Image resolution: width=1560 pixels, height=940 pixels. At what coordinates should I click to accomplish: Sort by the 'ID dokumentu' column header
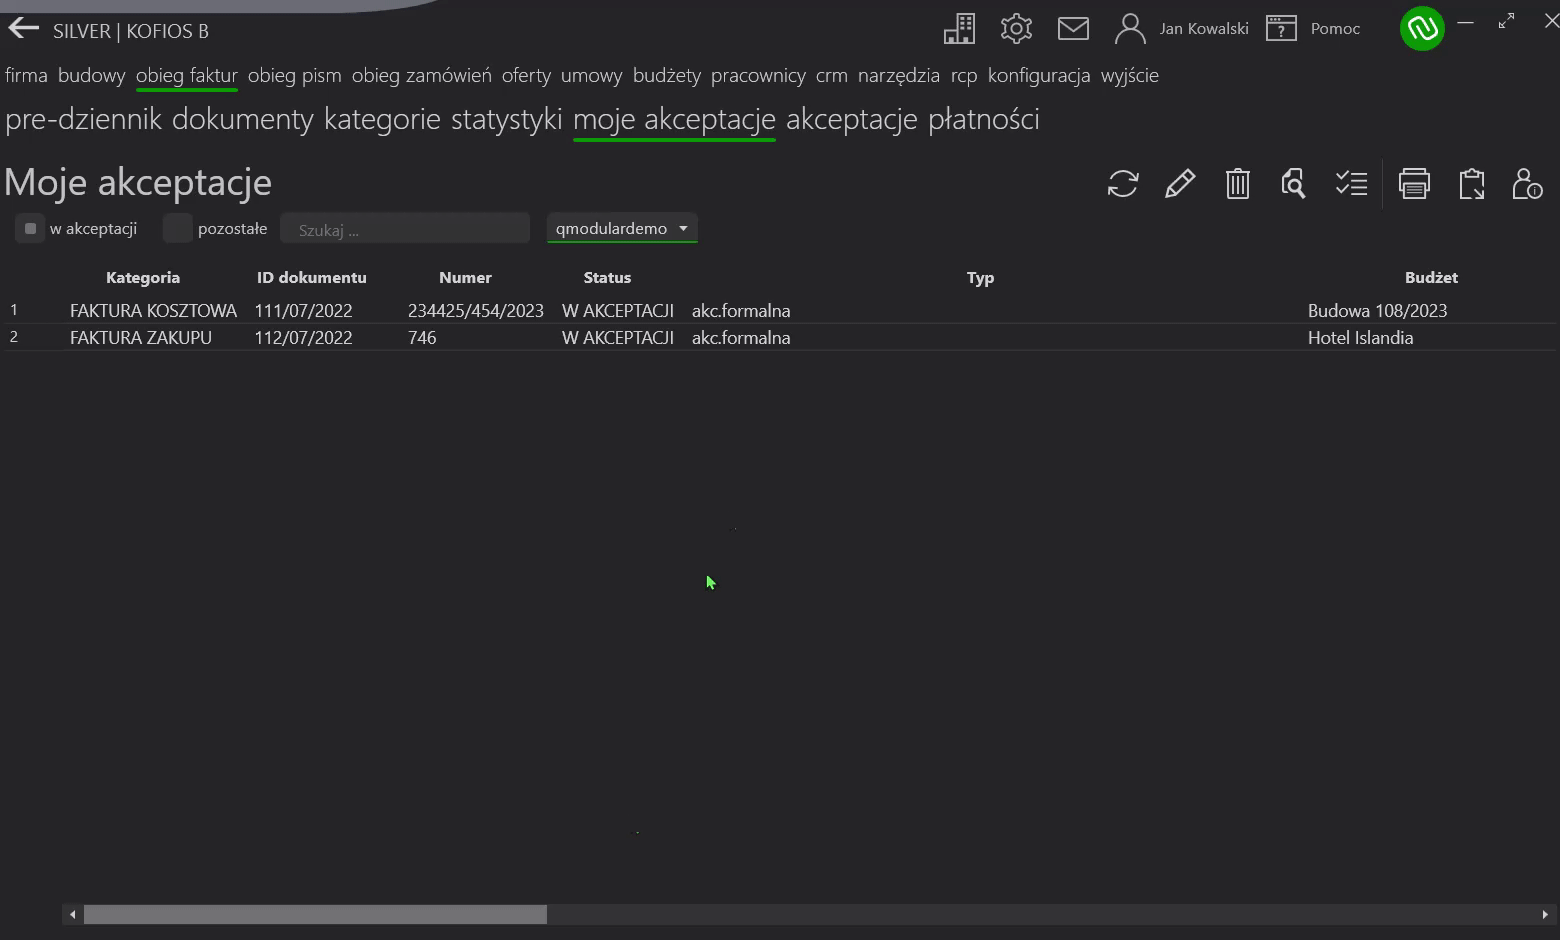pyautogui.click(x=312, y=277)
